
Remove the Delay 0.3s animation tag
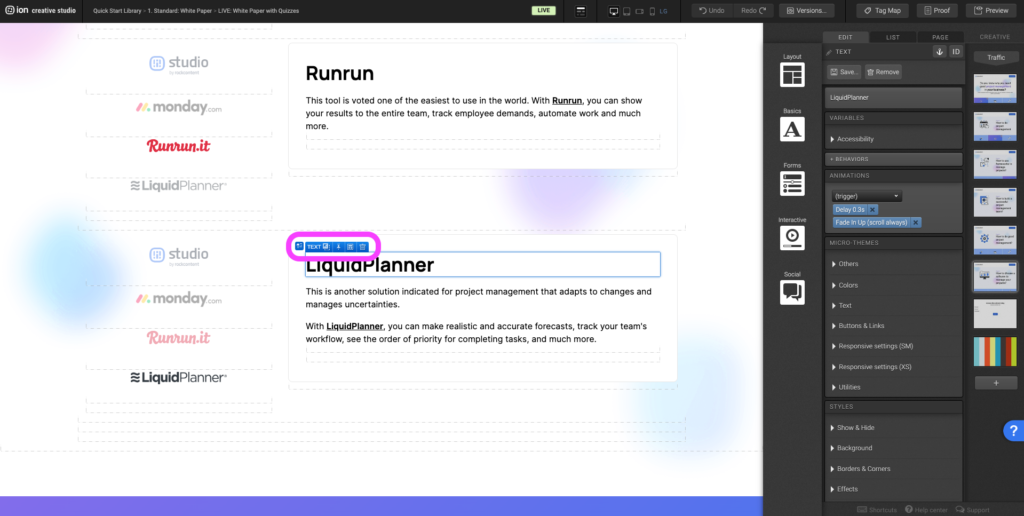(872, 209)
